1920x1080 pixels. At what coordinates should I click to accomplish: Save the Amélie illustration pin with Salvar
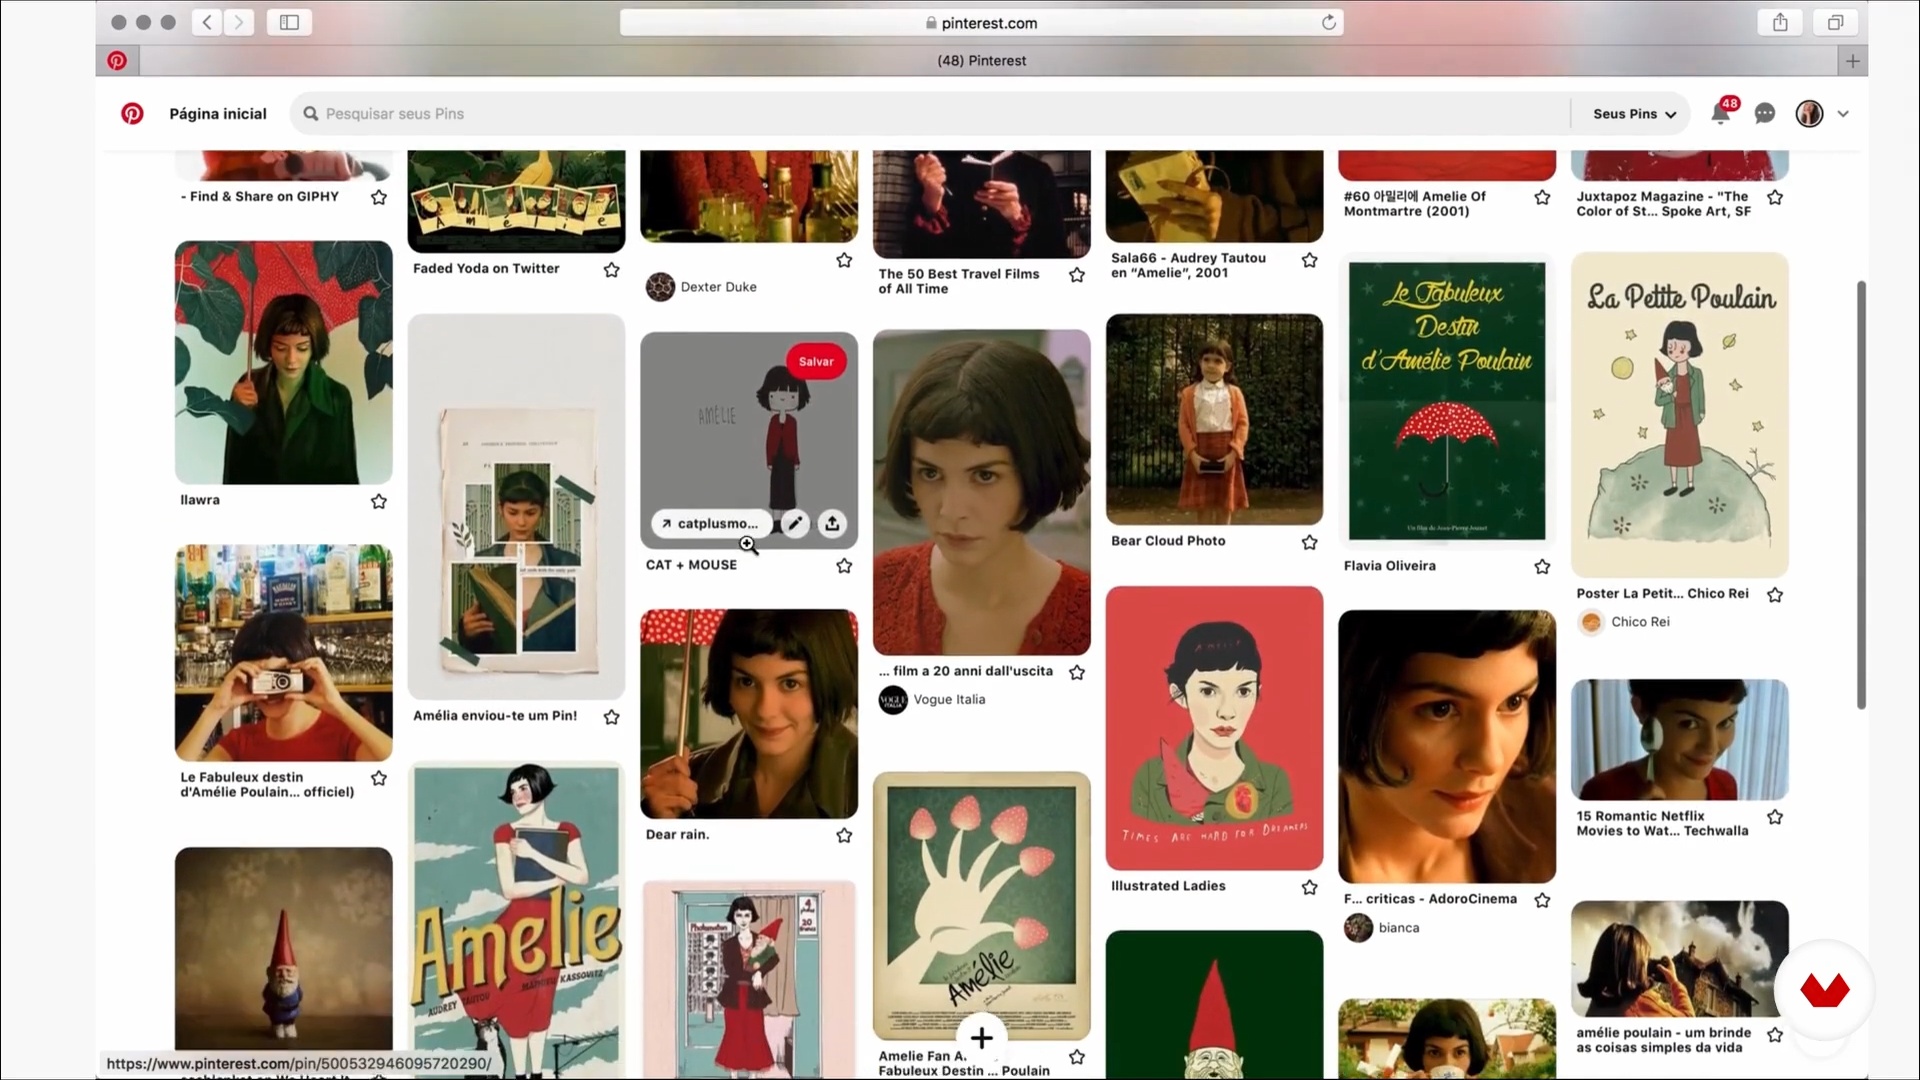point(816,361)
